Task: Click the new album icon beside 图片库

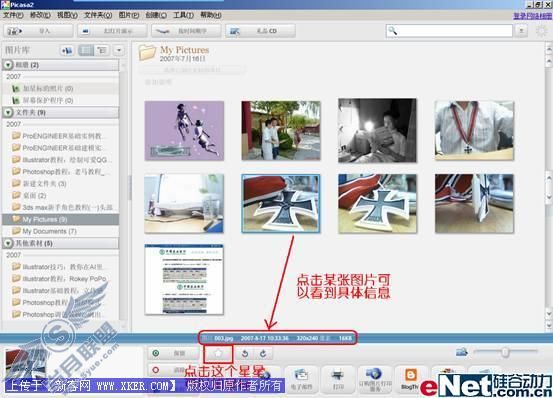Action: click(x=67, y=50)
